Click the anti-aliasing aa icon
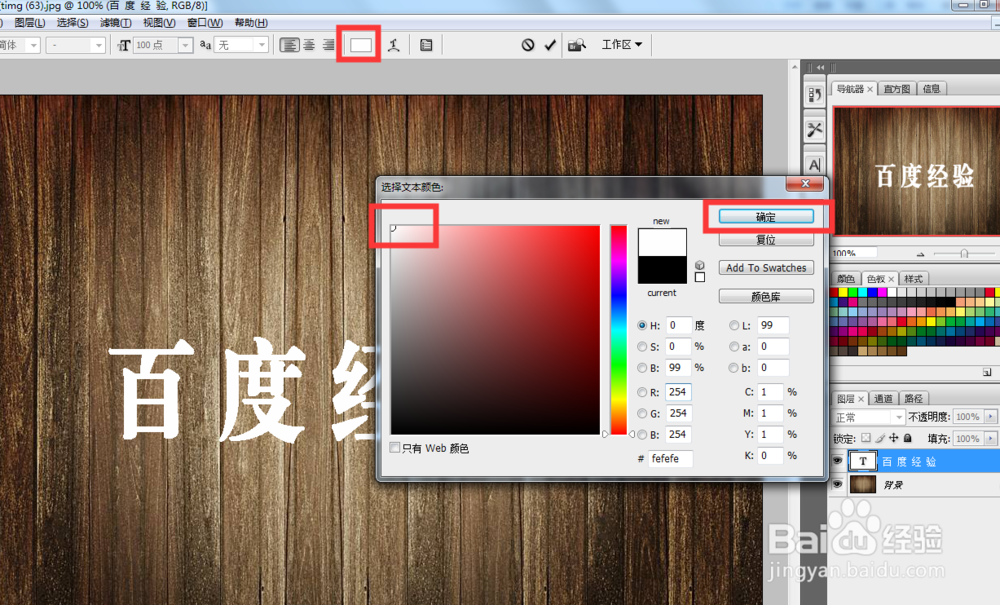Image resolution: width=1000 pixels, height=605 pixels. (205, 45)
